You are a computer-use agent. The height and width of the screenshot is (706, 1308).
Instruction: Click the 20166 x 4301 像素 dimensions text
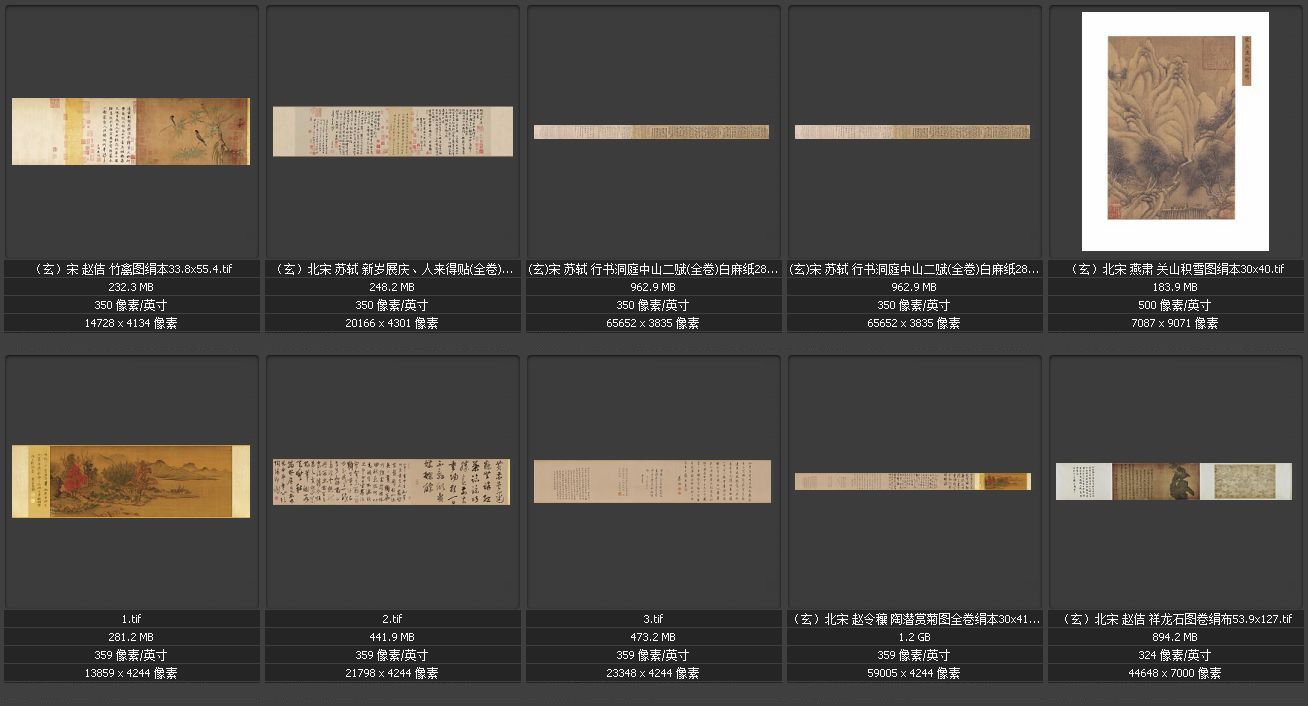click(392, 323)
